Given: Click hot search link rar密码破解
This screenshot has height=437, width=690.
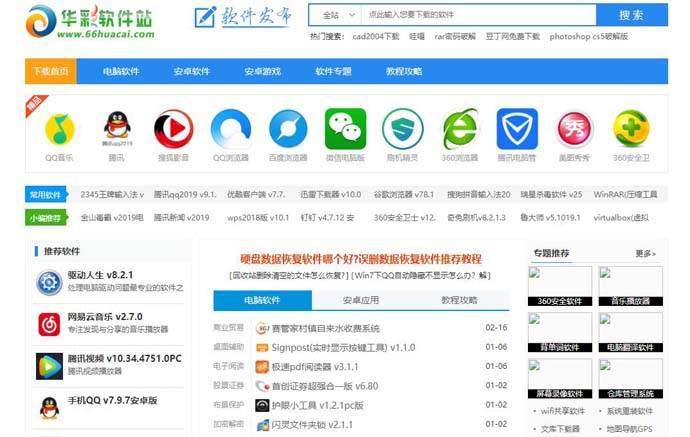Looking at the screenshot, I should click(455, 37).
